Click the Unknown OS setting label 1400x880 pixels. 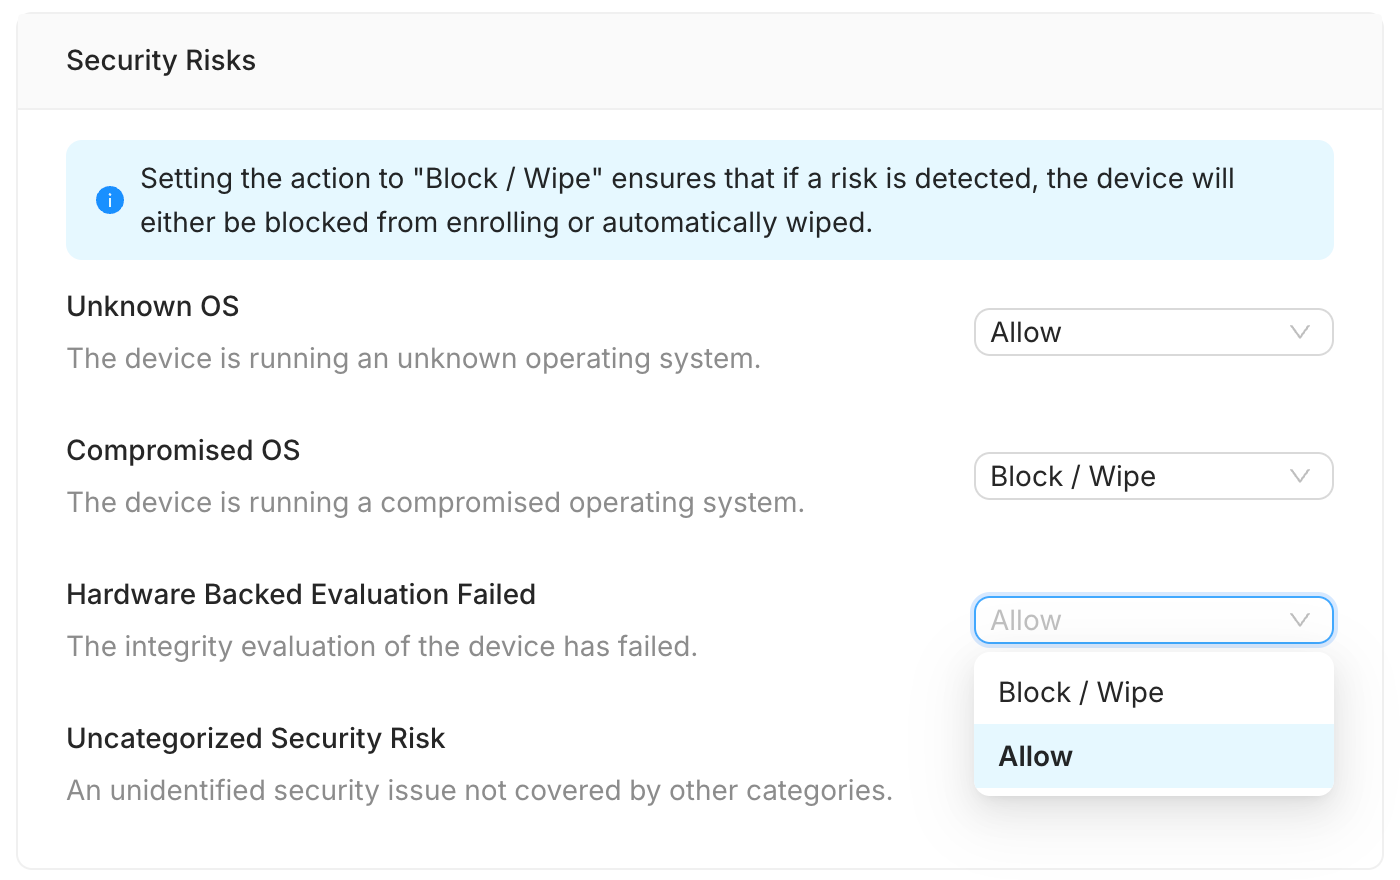click(x=153, y=306)
